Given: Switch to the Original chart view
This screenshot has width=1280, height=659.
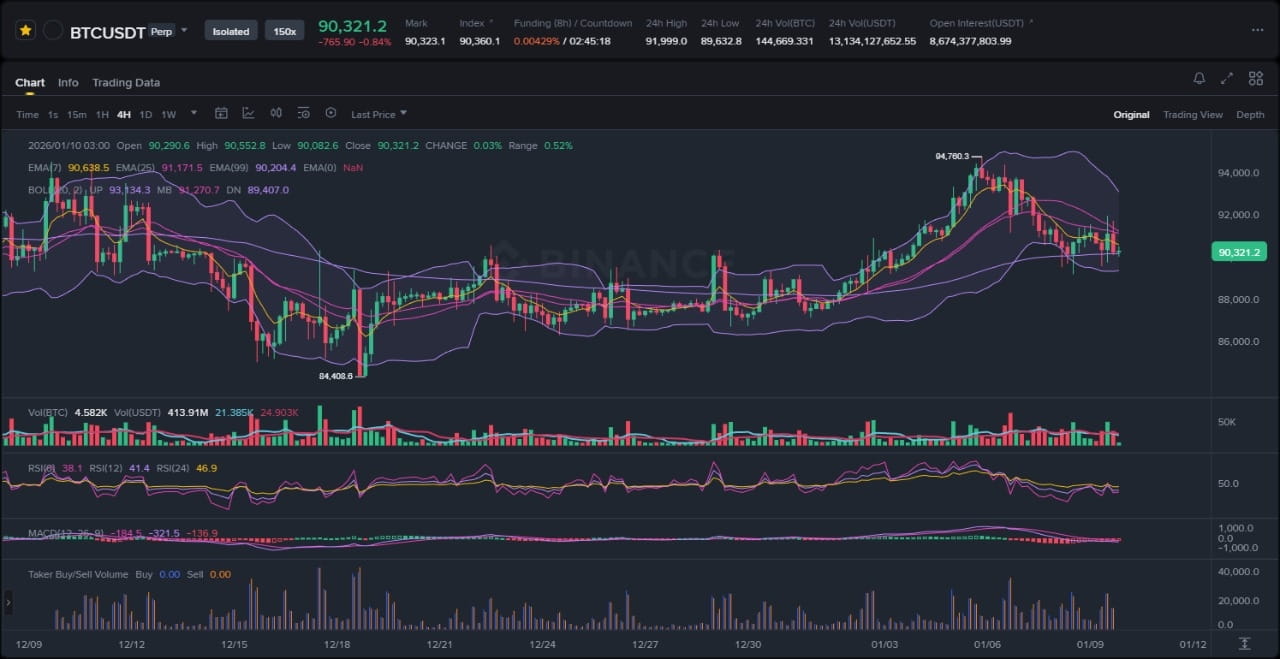Looking at the screenshot, I should 1131,115.
